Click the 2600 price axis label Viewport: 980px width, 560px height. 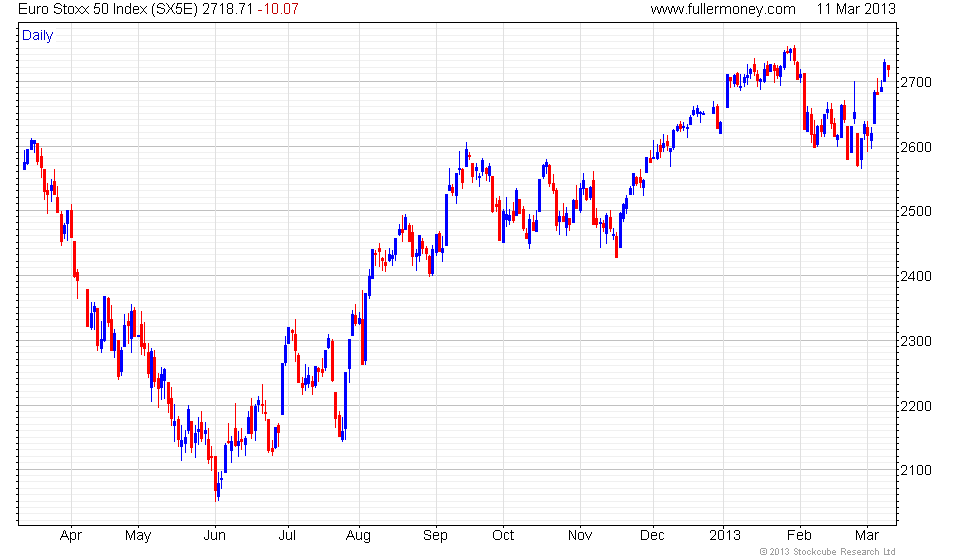click(916, 147)
